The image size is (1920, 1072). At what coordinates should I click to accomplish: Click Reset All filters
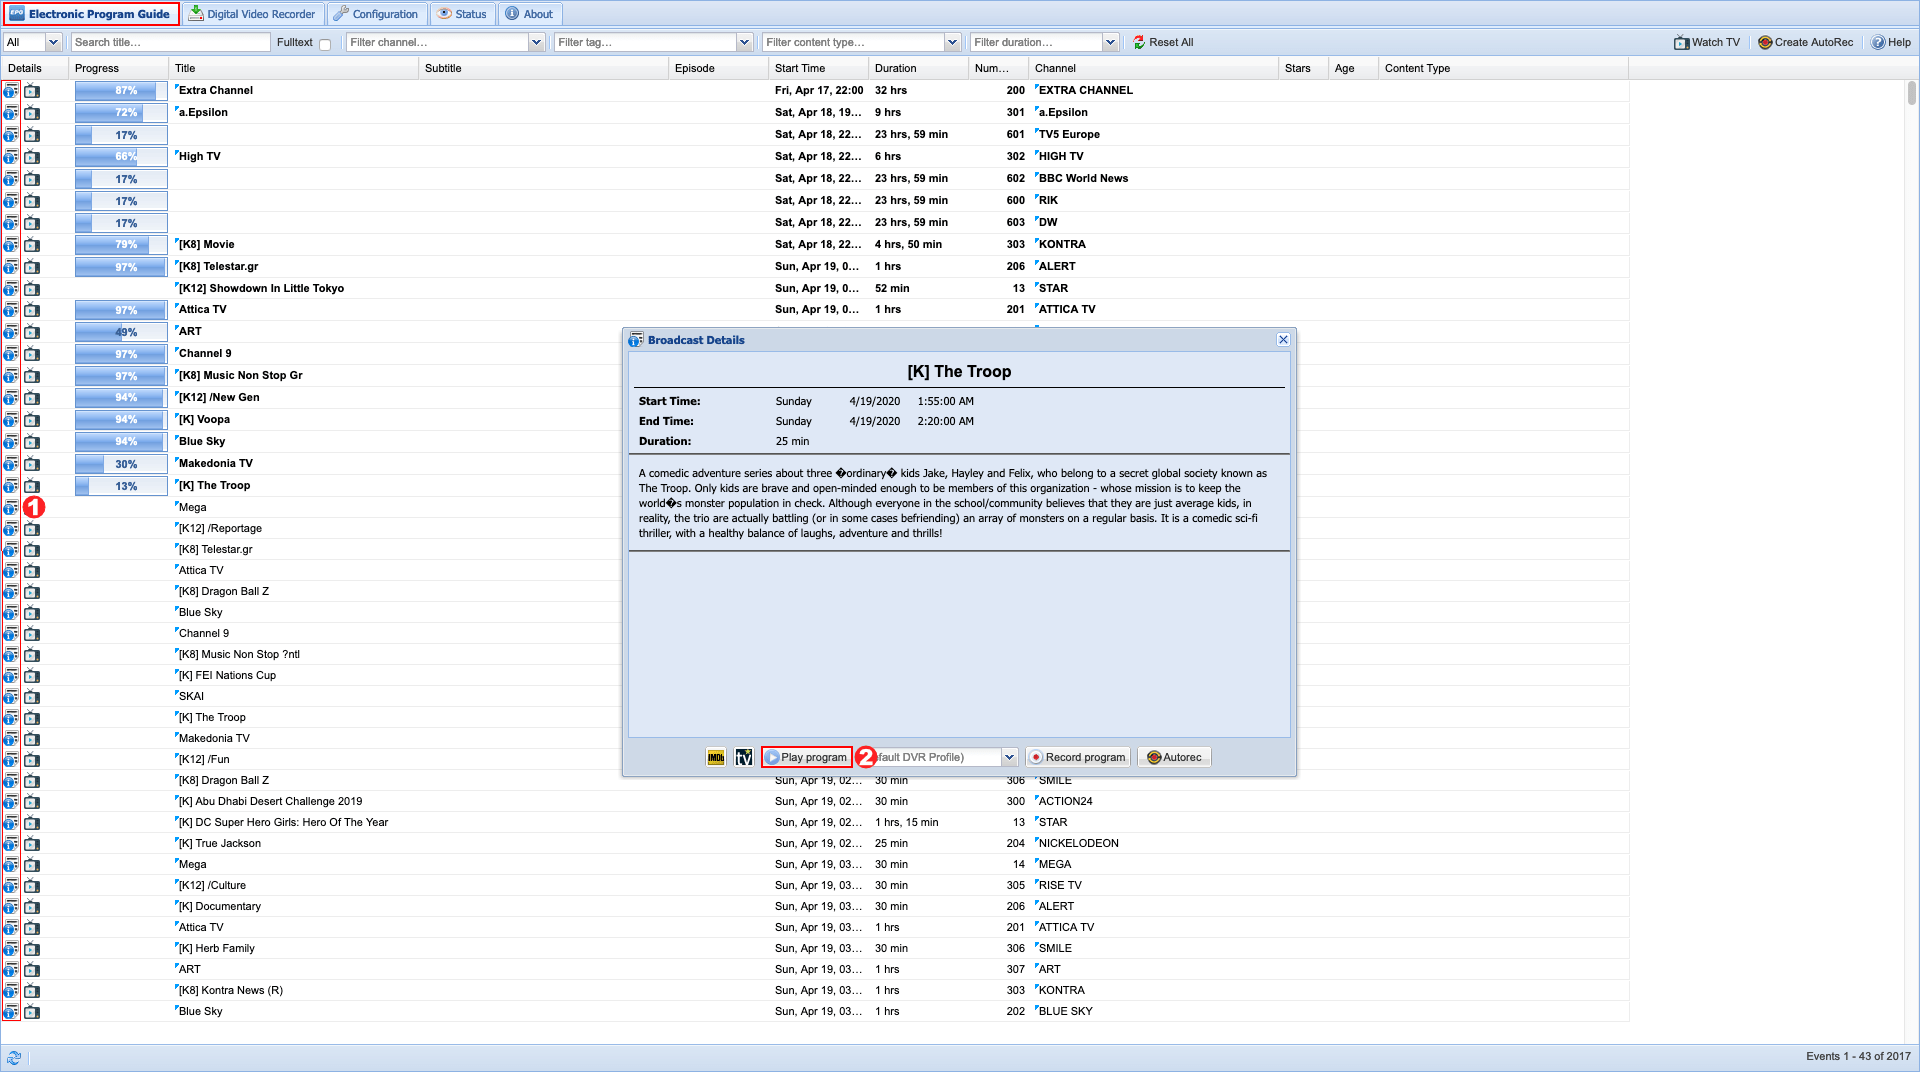1163,42
